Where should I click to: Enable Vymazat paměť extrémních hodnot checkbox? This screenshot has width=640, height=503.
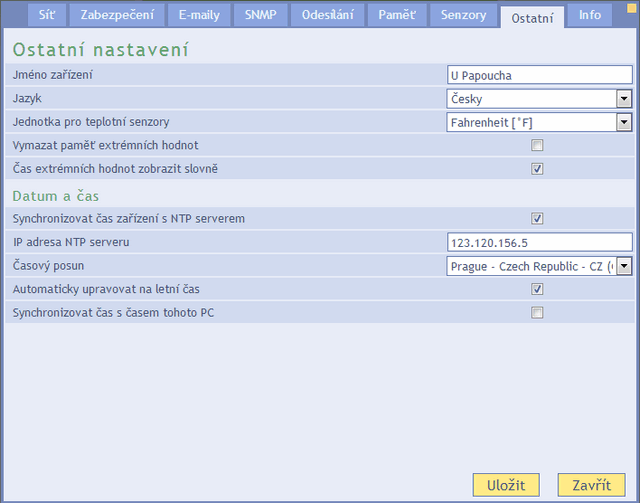pos(537,146)
